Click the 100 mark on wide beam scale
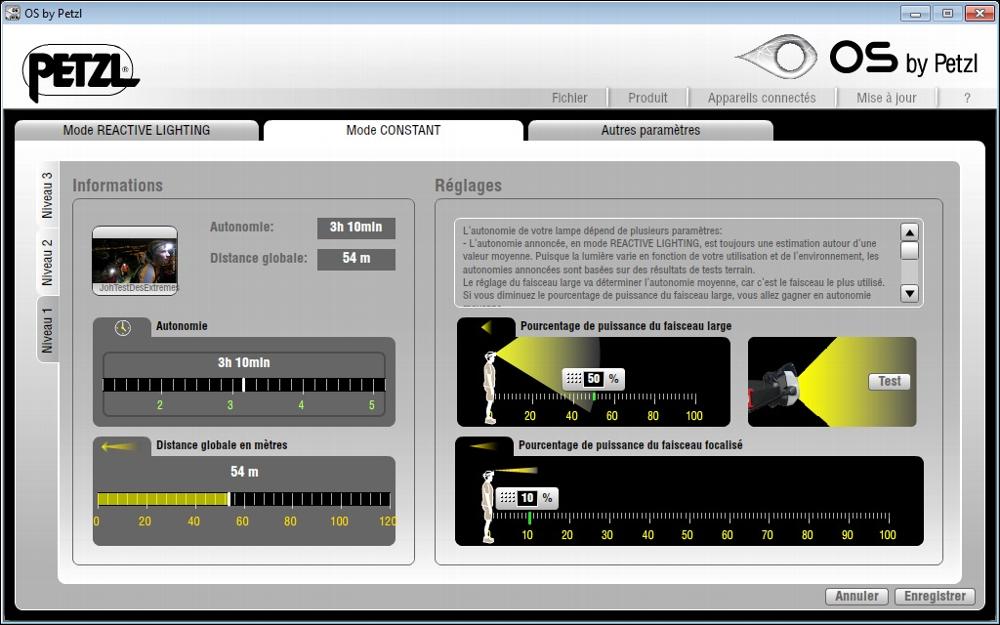This screenshot has height=625, width=1000. point(694,416)
